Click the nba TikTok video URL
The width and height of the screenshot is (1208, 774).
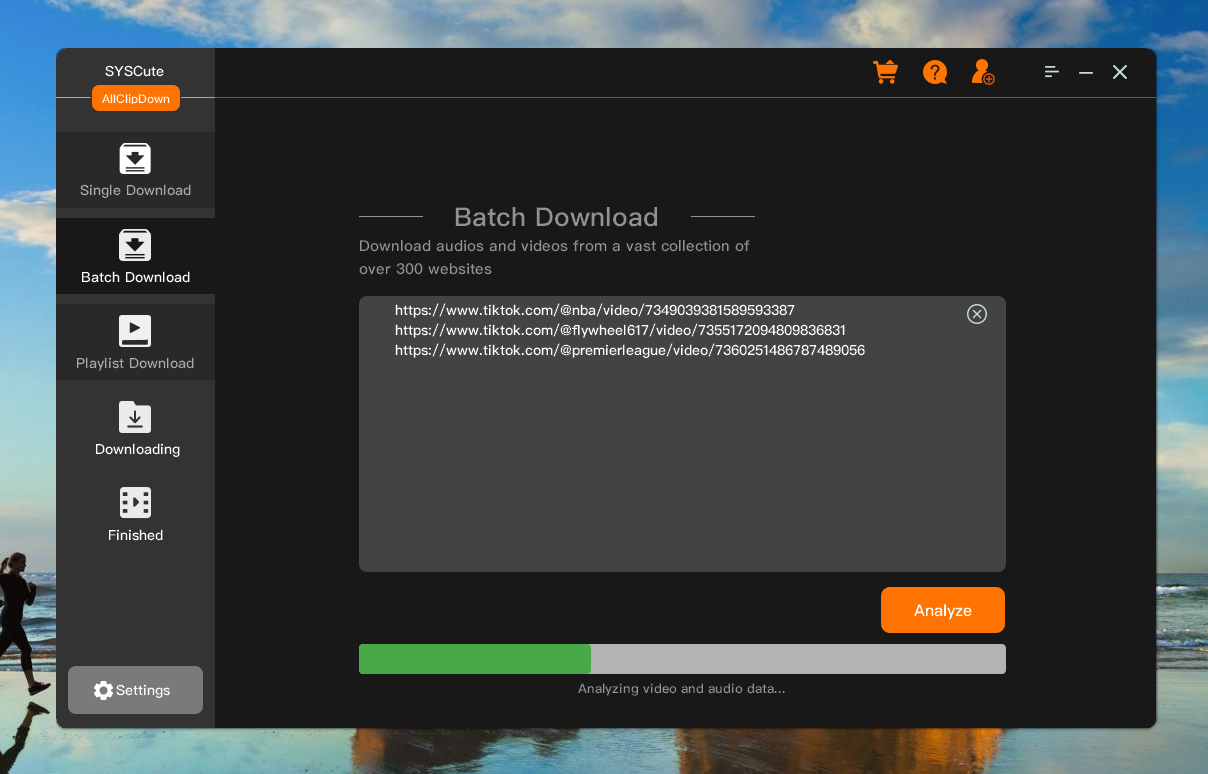(594, 310)
